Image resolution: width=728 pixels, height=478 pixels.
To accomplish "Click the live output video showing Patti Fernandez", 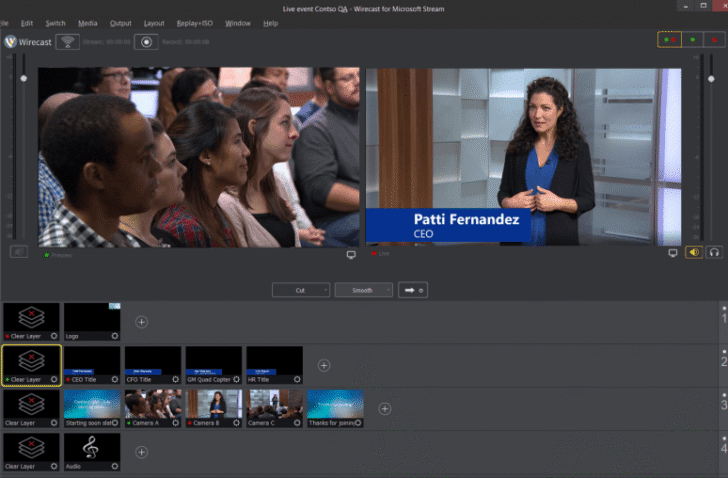I will coord(524,157).
